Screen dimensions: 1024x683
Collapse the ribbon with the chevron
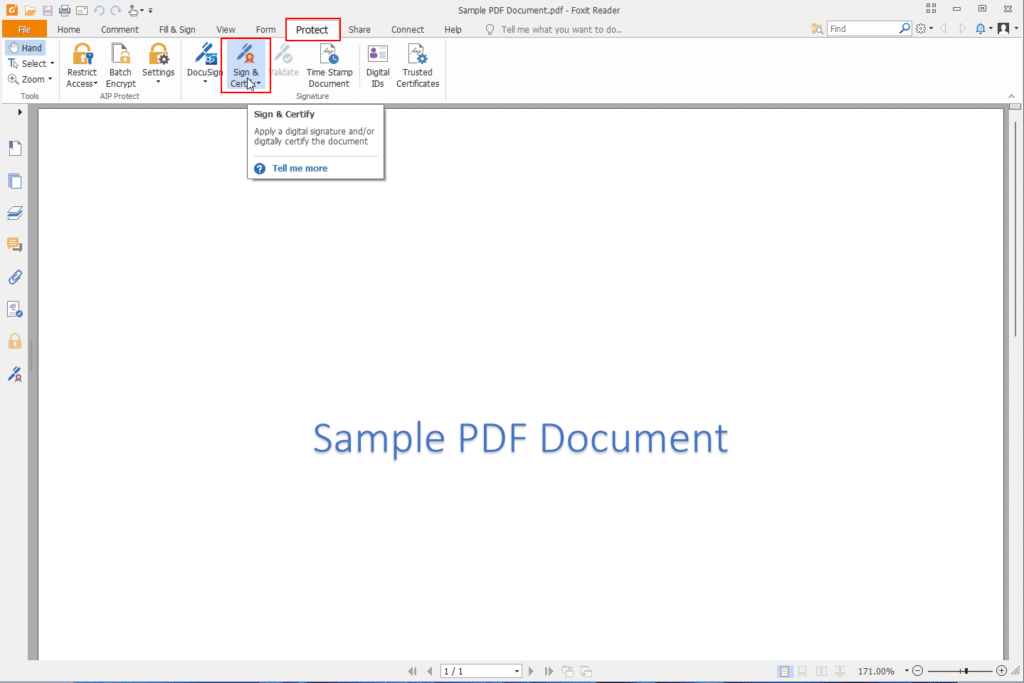1012,97
